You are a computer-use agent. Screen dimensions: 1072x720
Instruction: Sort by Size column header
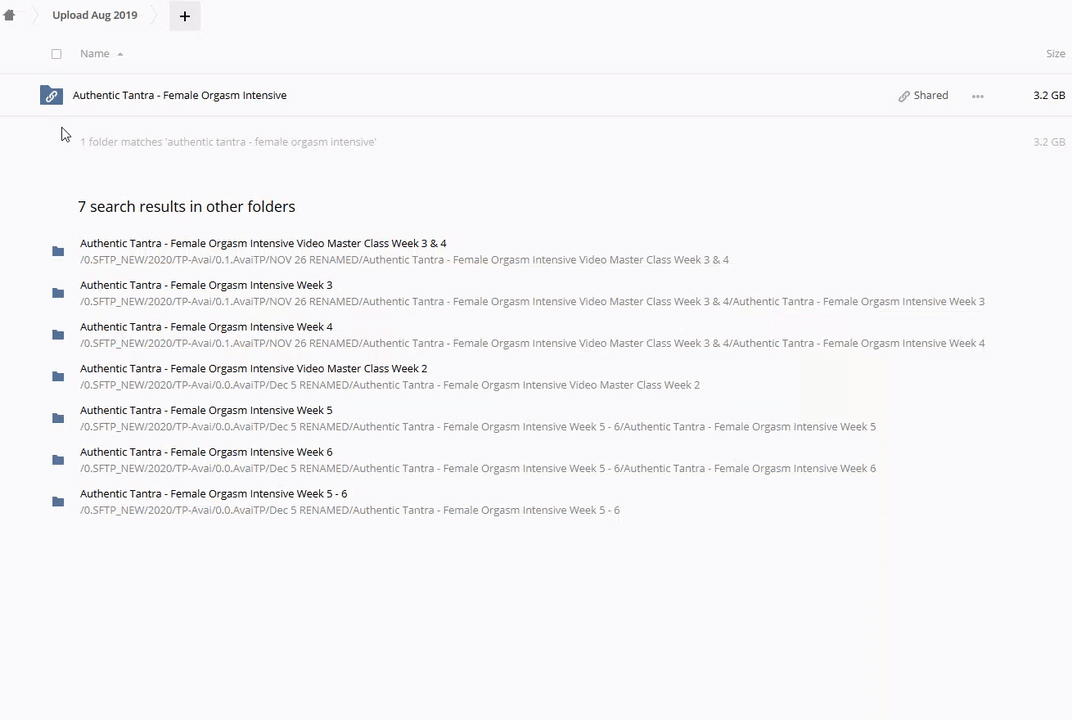click(x=1054, y=54)
